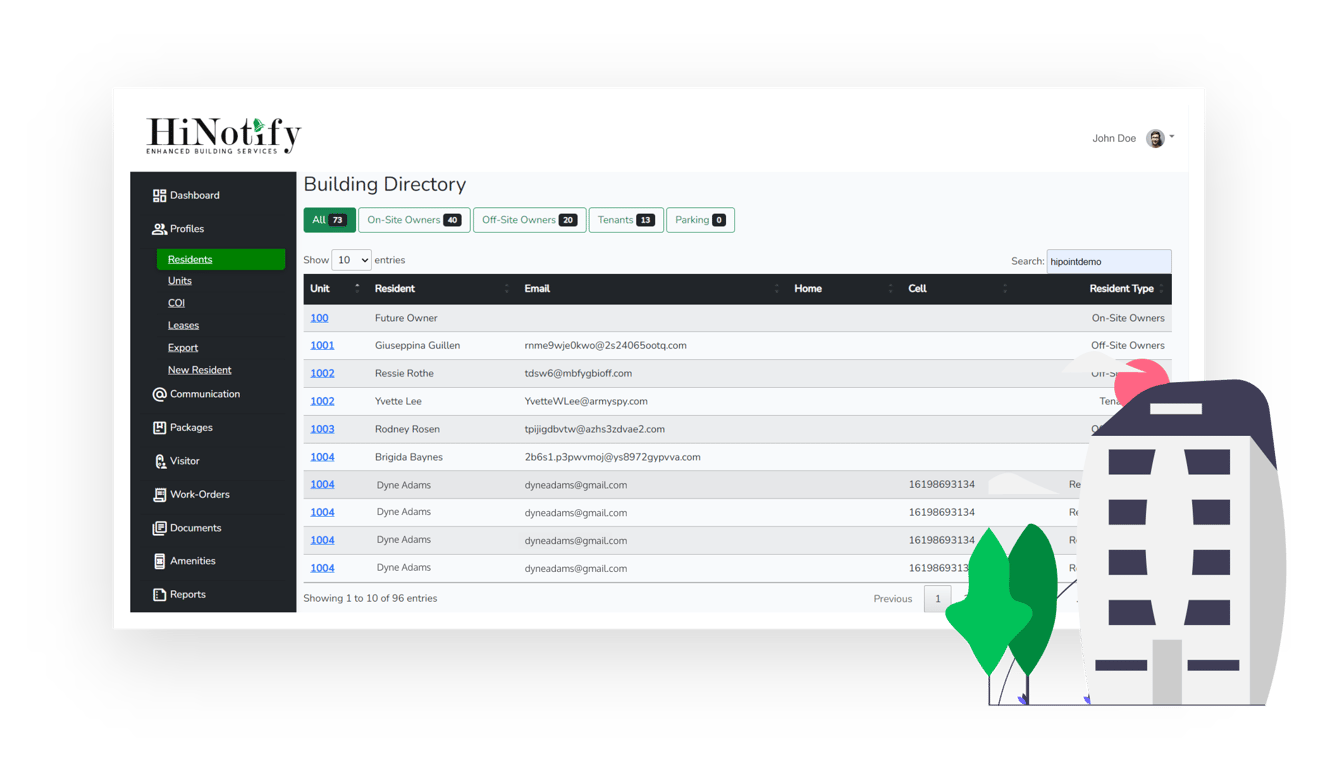Image resolution: width=1318 pixels, height=768 pixels.
Task: Click the "Future Owner" resident cell
Action: [x=406, y=318]
